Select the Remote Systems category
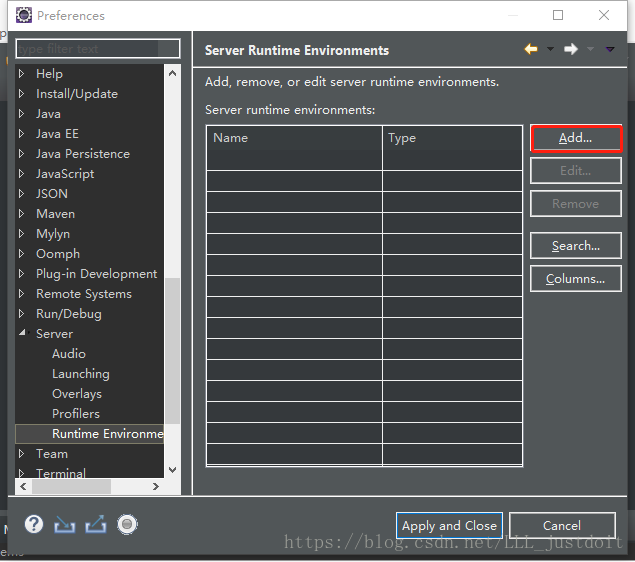 click(84, 294)
